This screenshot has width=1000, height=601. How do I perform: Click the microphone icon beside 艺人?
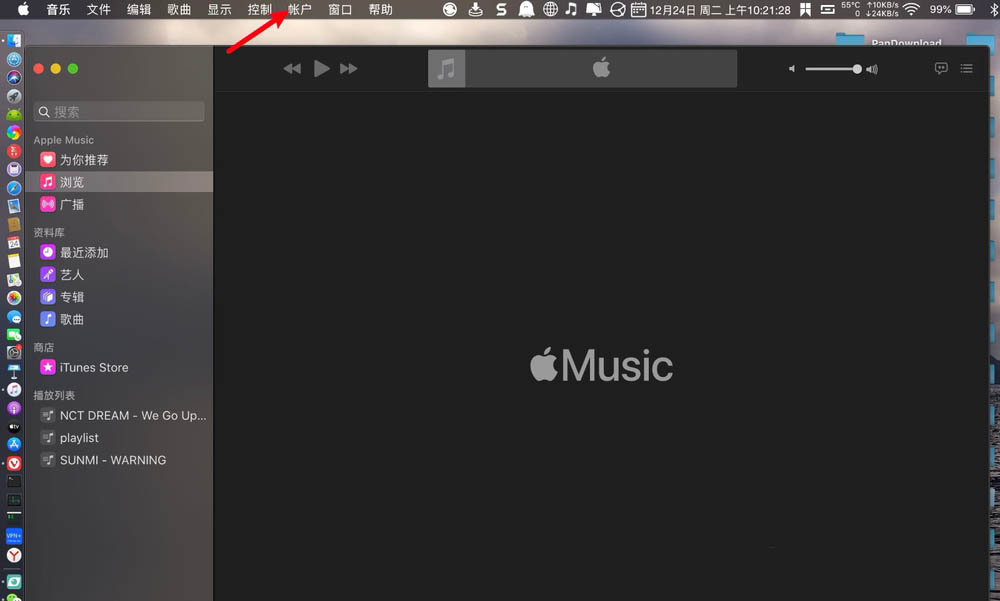coord(48,275)
